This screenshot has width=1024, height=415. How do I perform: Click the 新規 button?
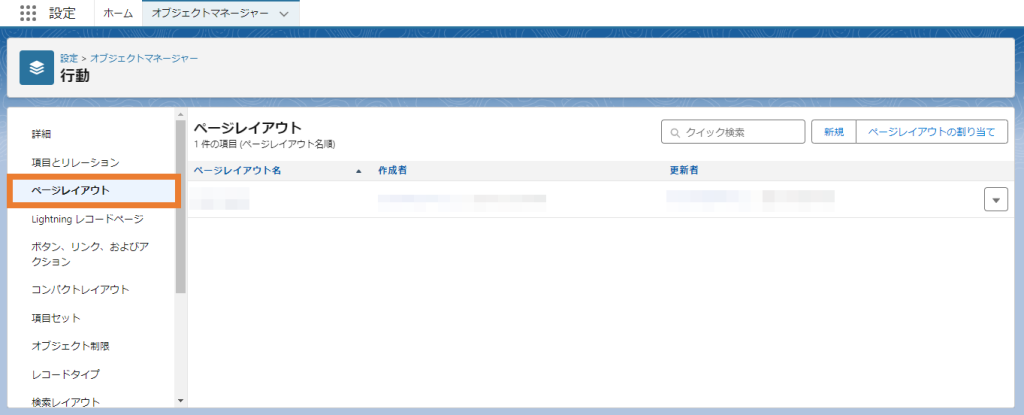pos(833,132)
